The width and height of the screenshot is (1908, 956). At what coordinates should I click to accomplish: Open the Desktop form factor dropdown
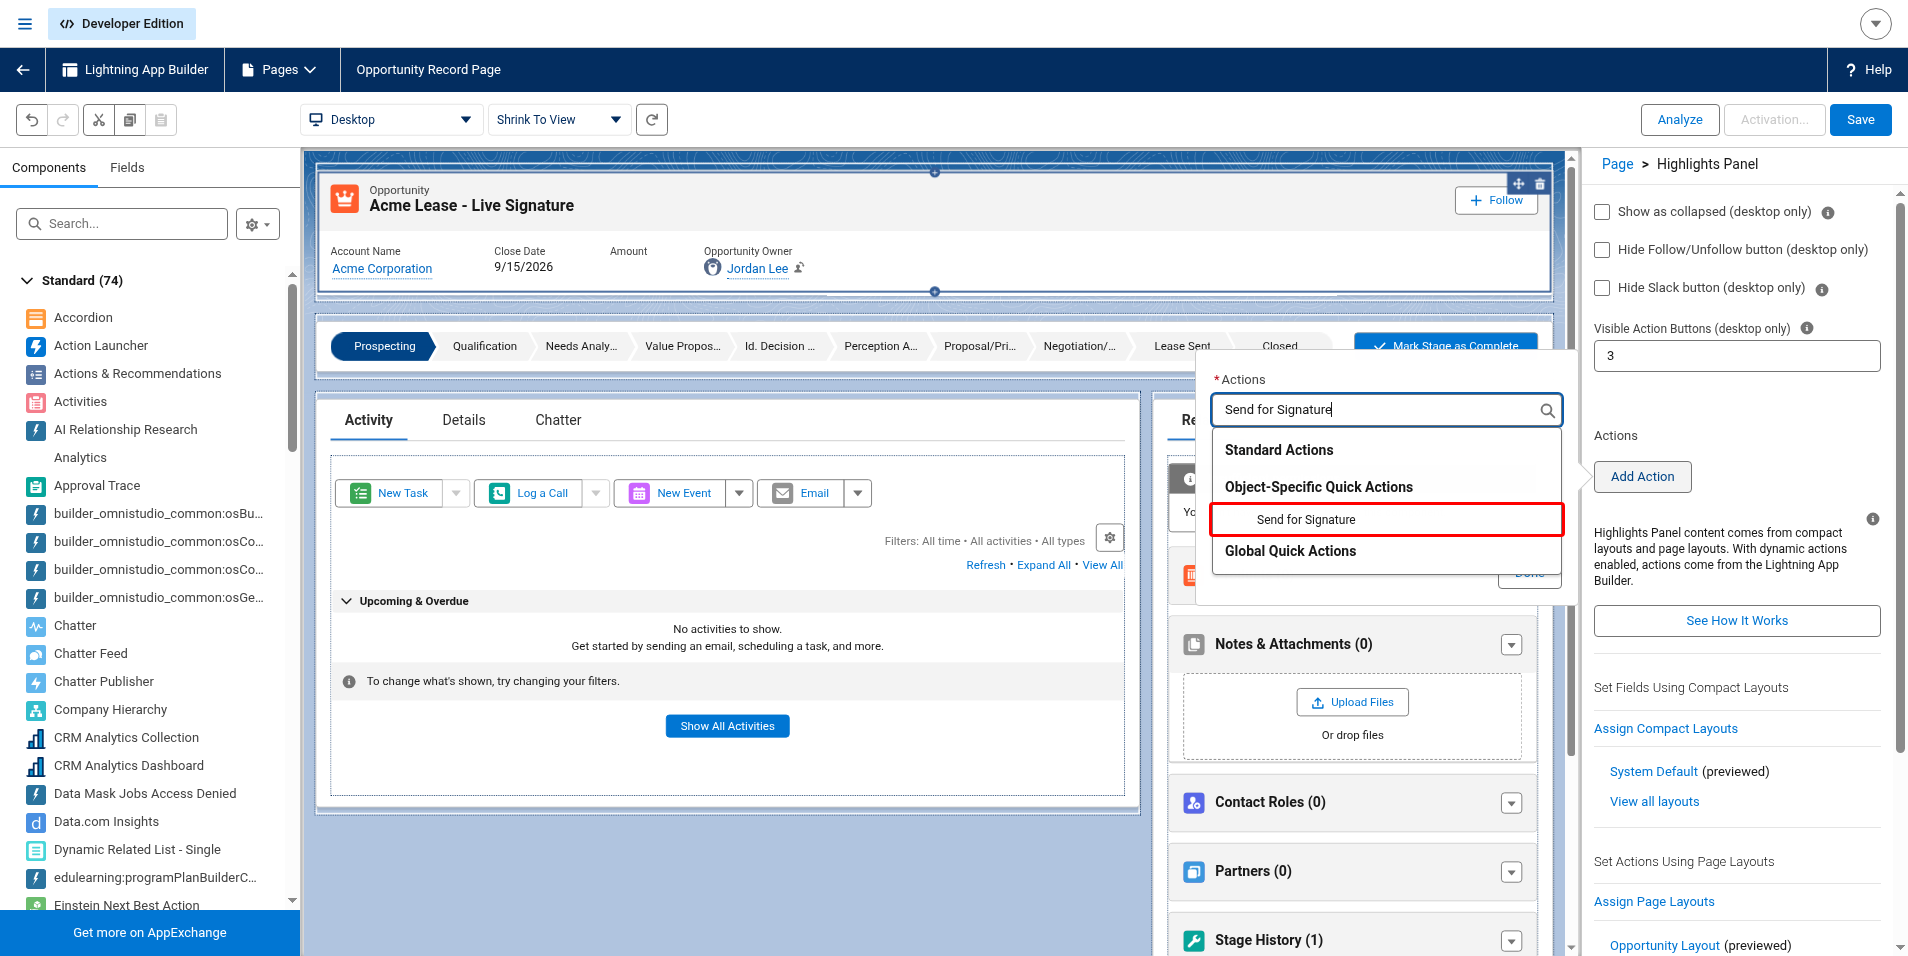[391, 120]
